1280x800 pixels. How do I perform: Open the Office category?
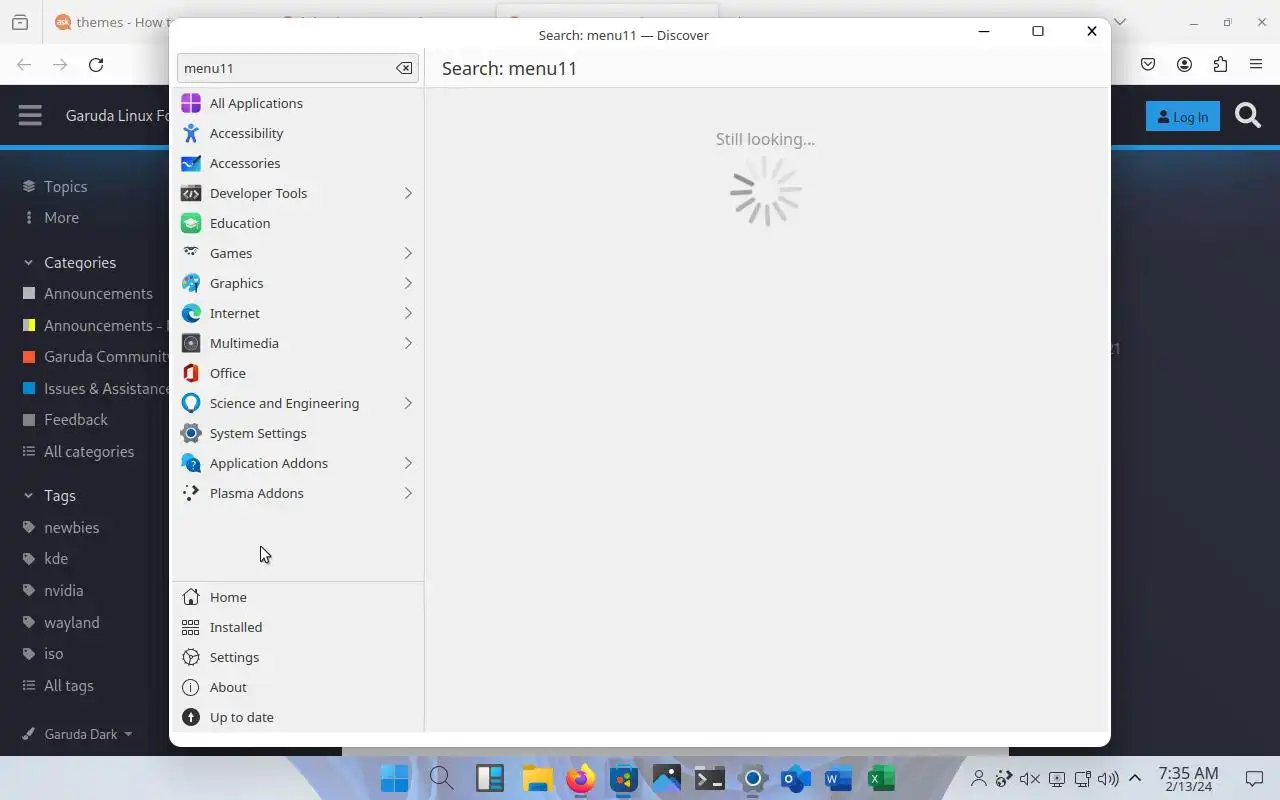(x=298, y=373)
